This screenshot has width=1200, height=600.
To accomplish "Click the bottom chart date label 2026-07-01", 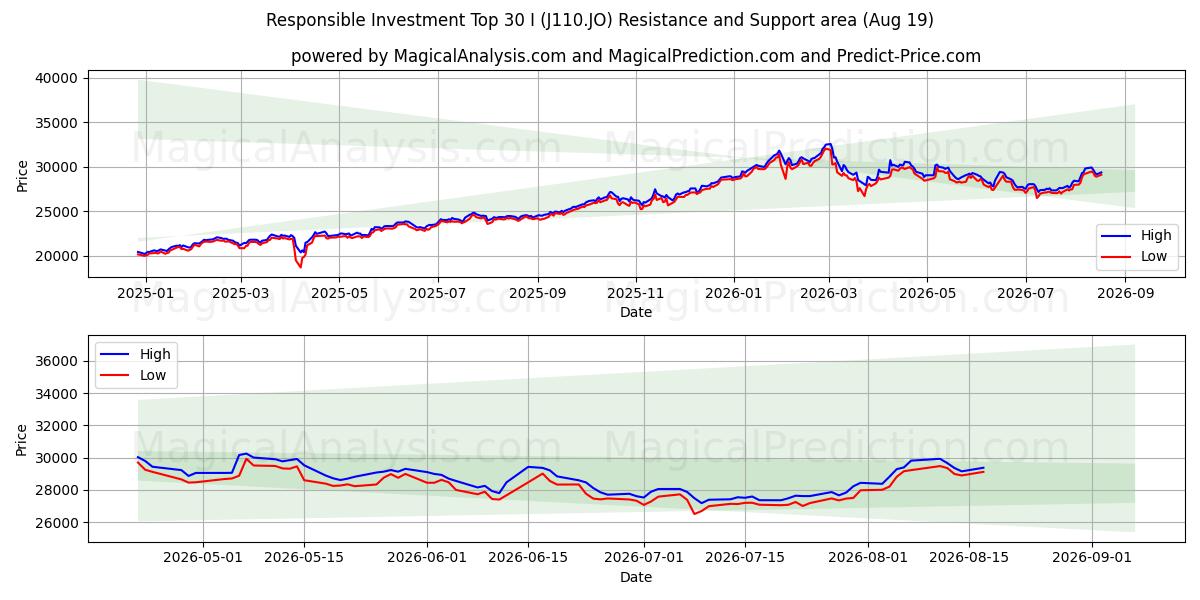I will [x=643, y=560].
